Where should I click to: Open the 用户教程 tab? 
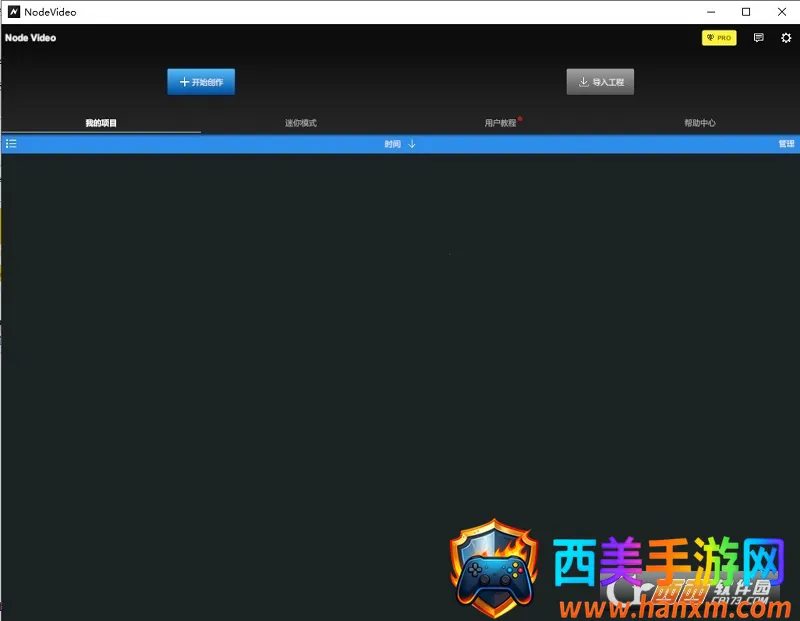pyautogui.click(x=500, y=123)
